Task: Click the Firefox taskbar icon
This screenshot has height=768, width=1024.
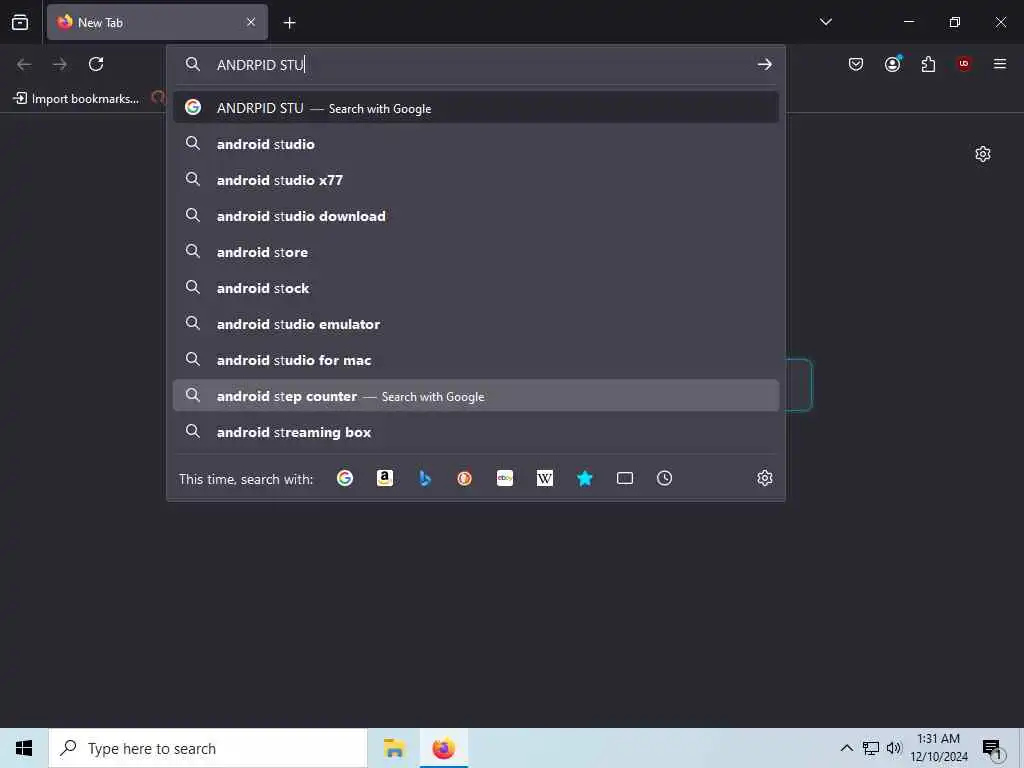Action: coord(443,748)
